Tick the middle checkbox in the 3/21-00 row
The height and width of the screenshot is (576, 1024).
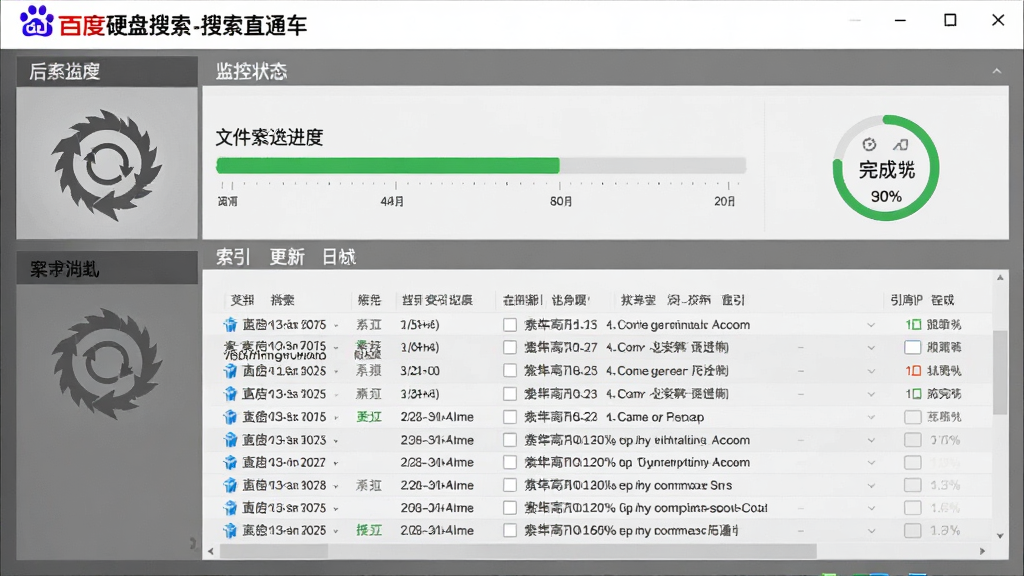[x=510, y=371]
